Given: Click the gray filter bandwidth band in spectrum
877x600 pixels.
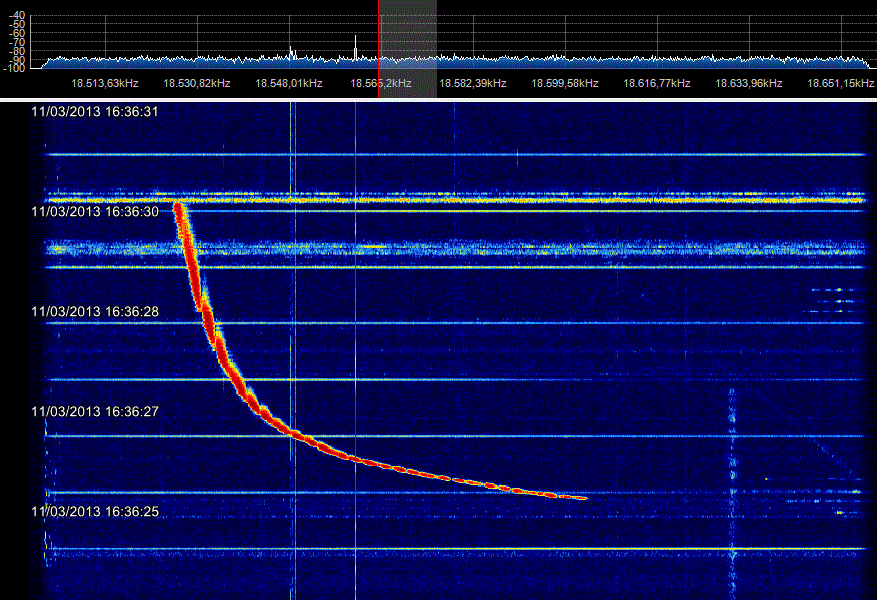Looking at the screenshot, I should [x=408, y=49].
